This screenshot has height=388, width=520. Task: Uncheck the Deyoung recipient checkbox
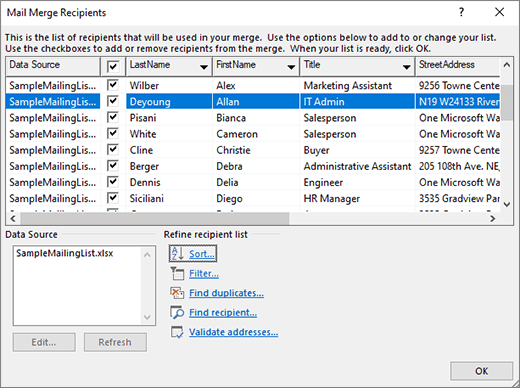pos(113,101)
